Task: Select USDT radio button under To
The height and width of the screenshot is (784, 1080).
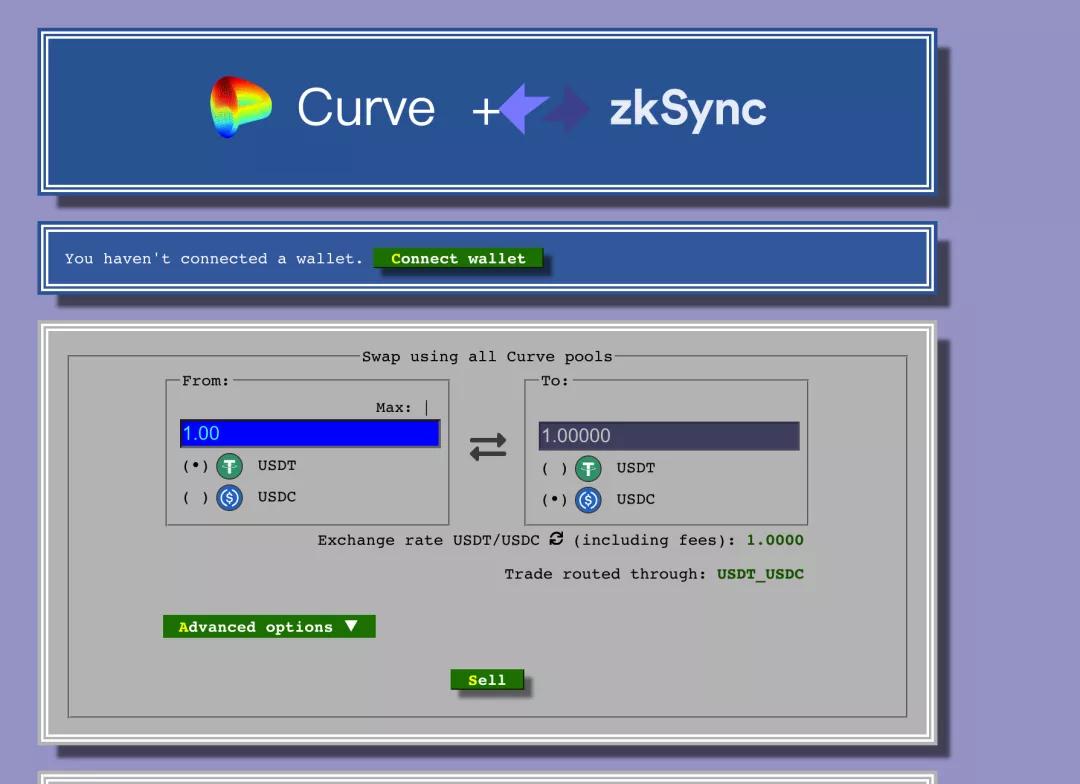Action: [x=553, y=468]
